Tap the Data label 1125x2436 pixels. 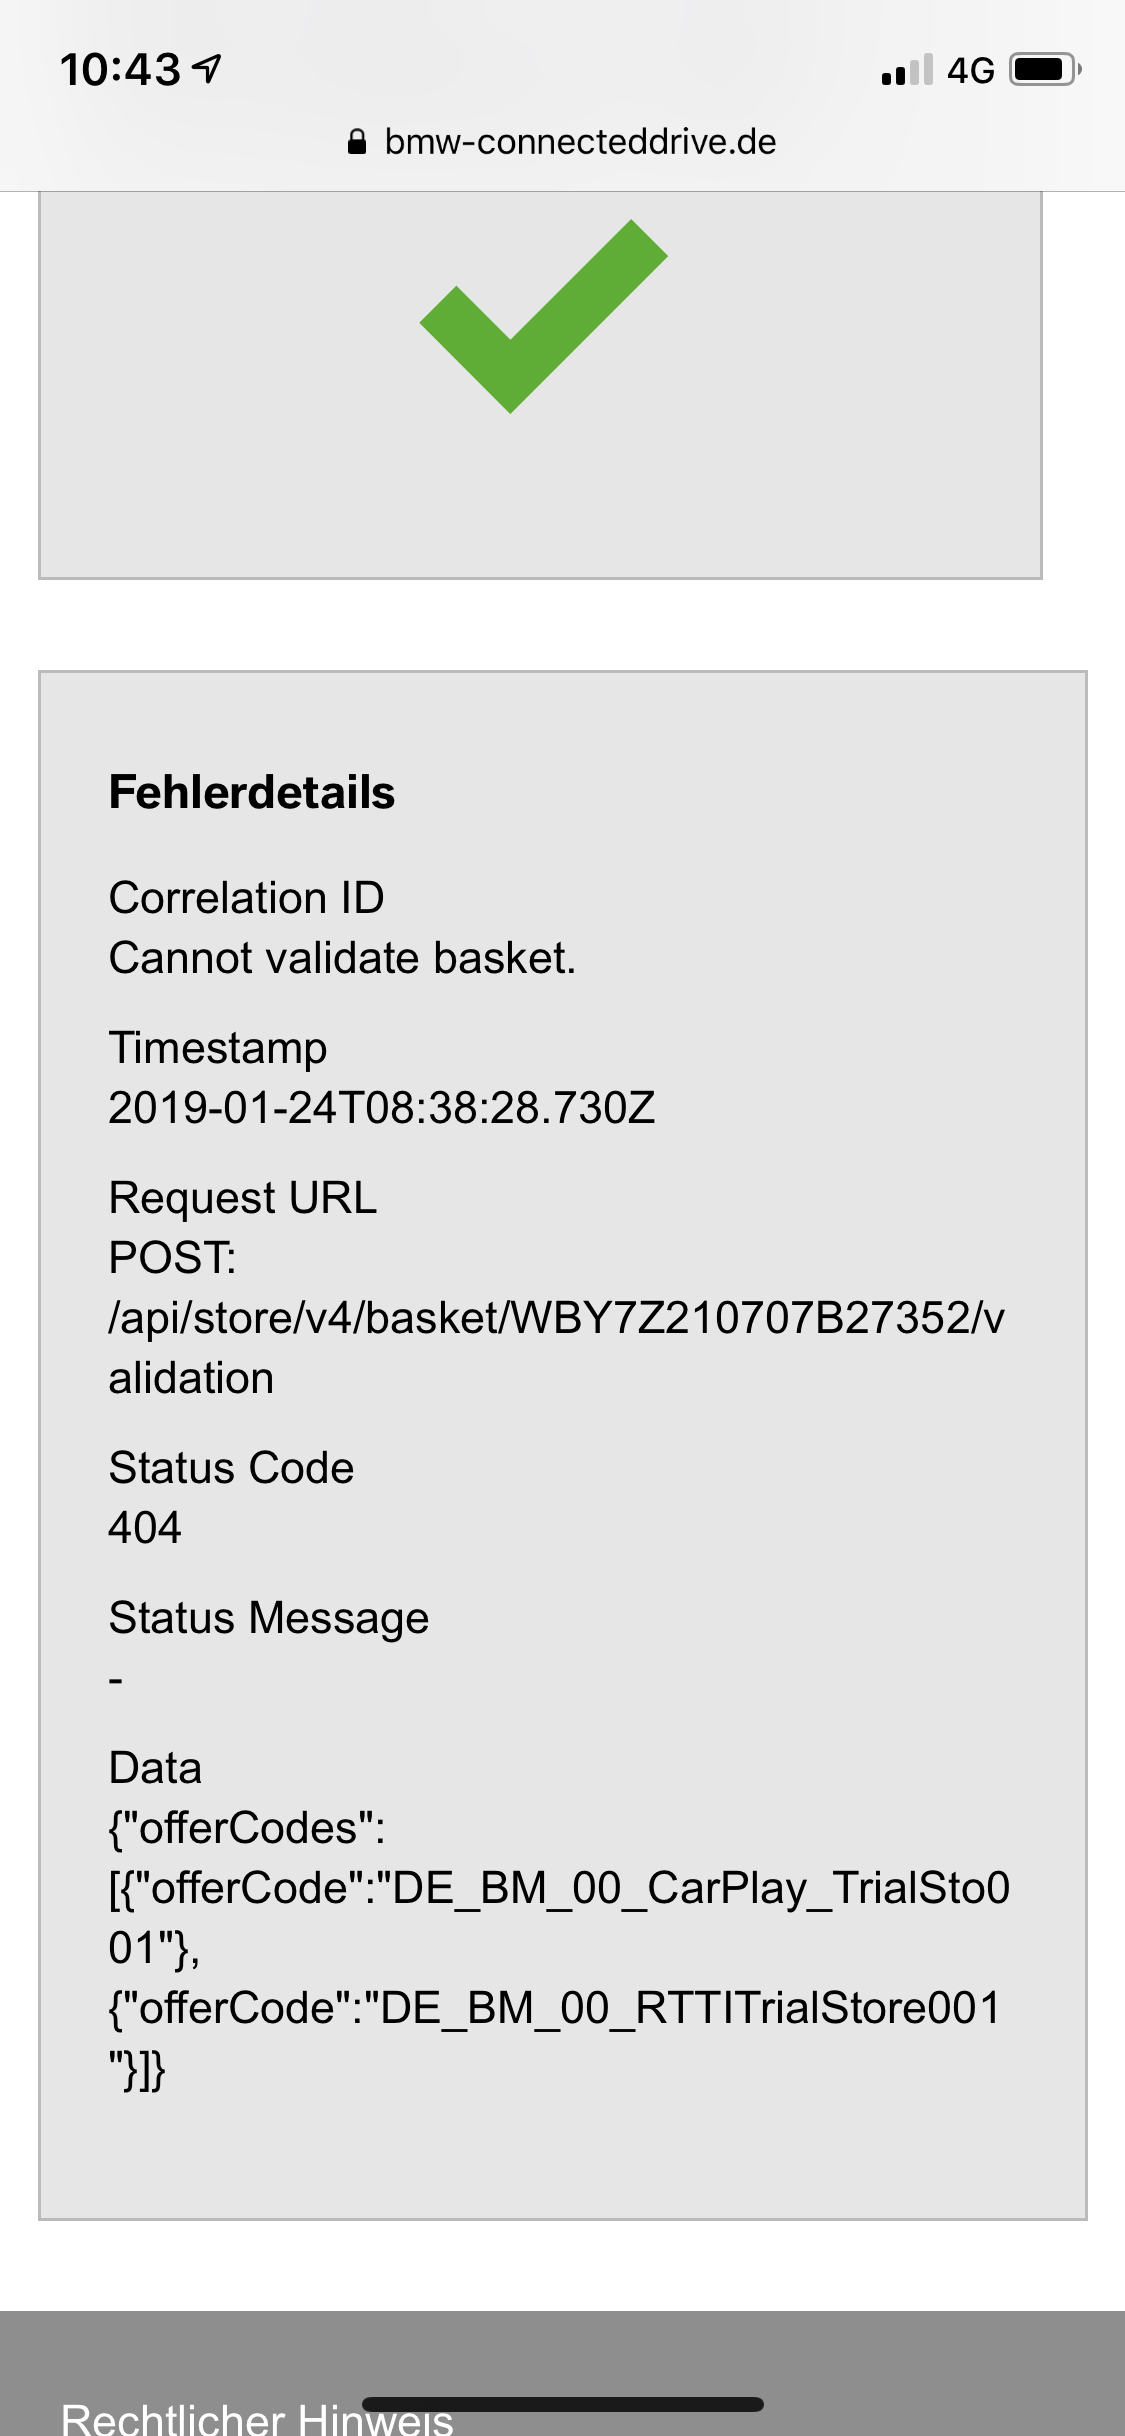[x=156, y=1768]
